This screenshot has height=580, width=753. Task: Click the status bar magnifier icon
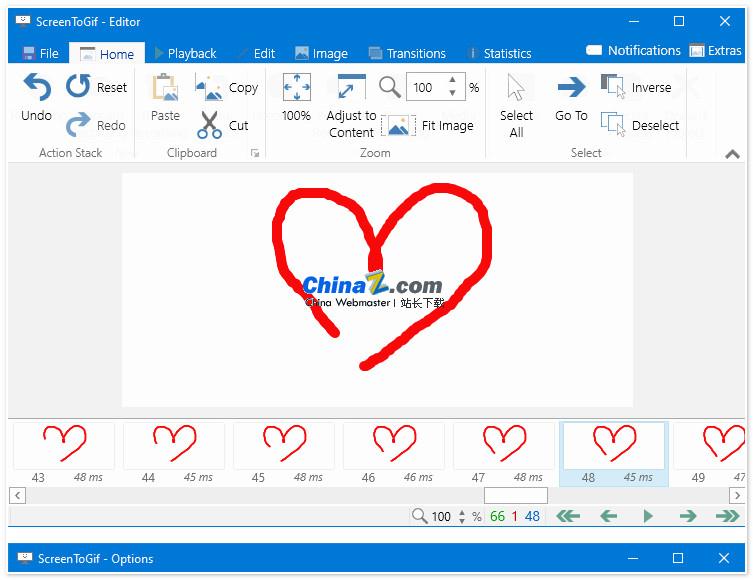point(419,516)
